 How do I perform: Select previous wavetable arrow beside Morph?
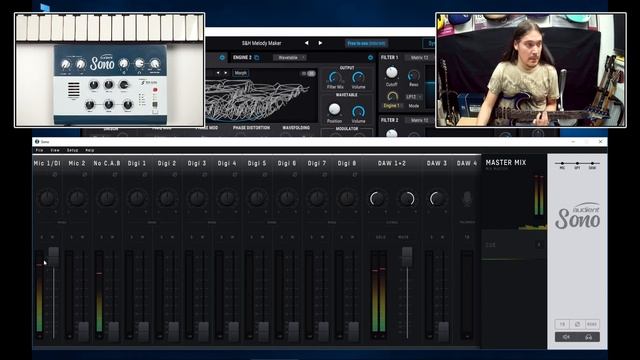[x=218, y=73]
